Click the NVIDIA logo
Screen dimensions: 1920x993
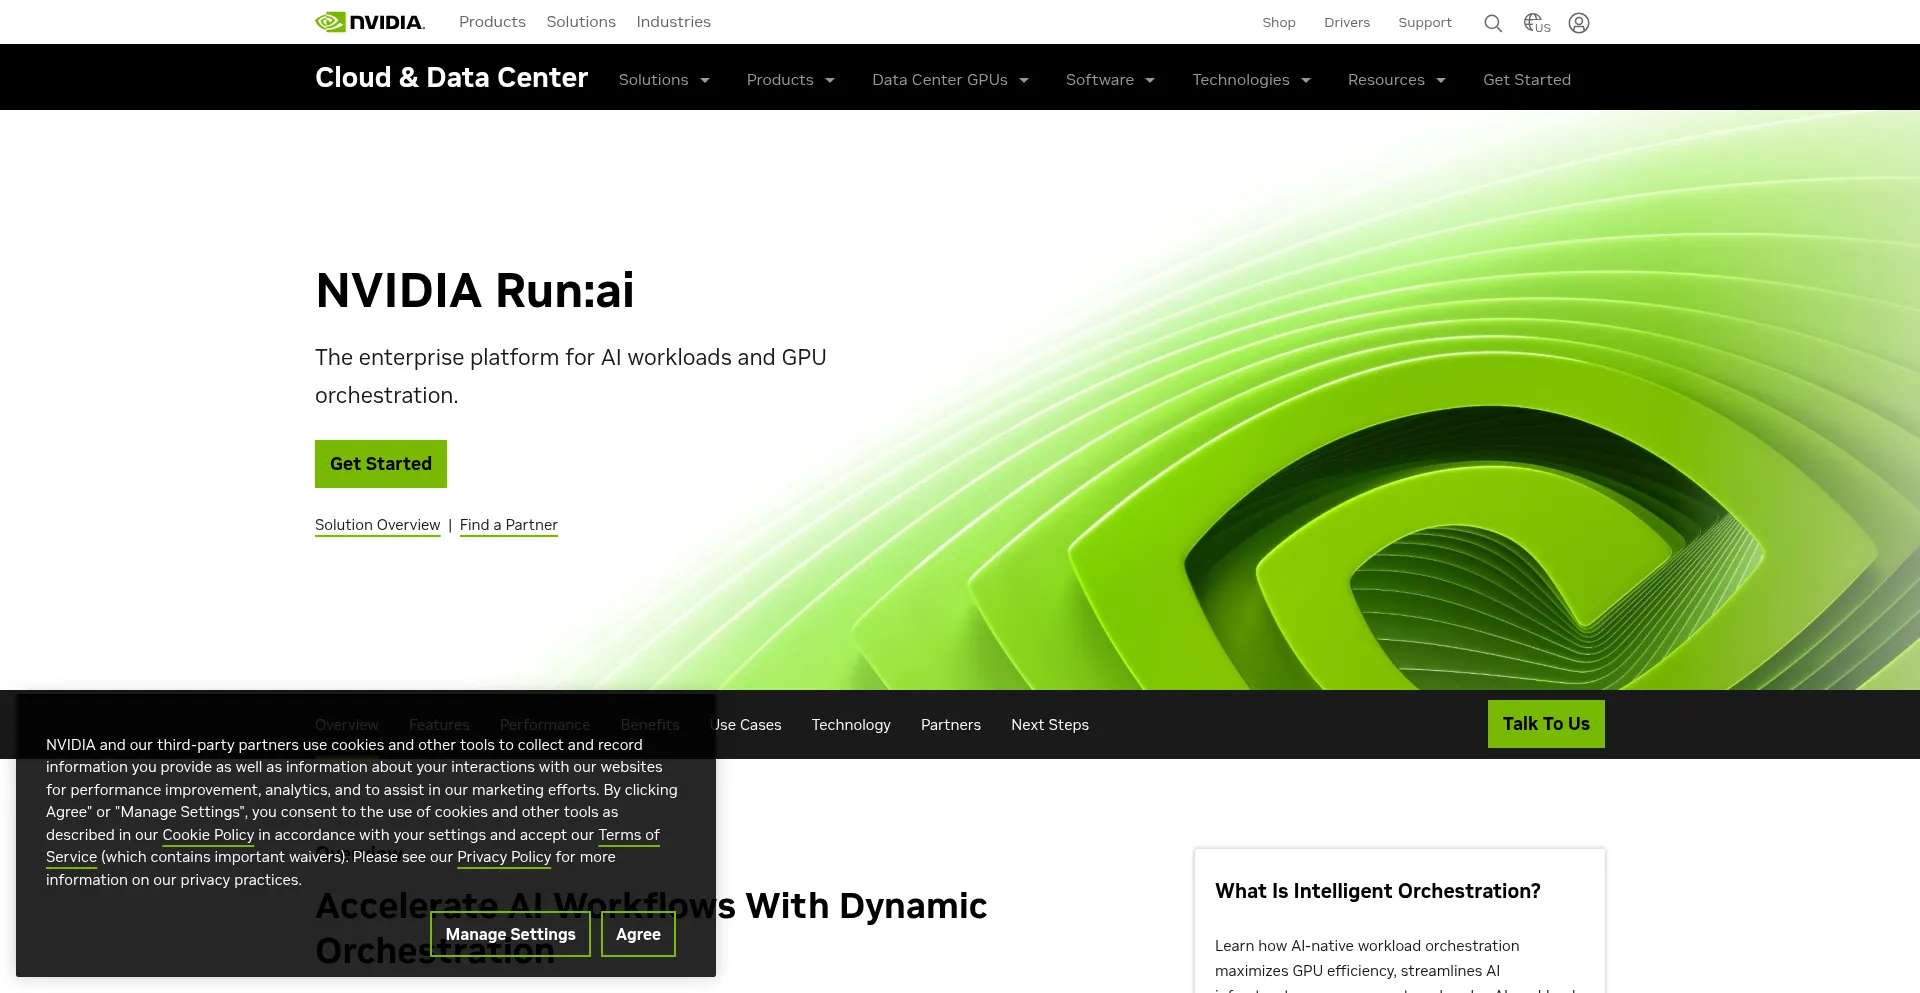coord(370,22)
